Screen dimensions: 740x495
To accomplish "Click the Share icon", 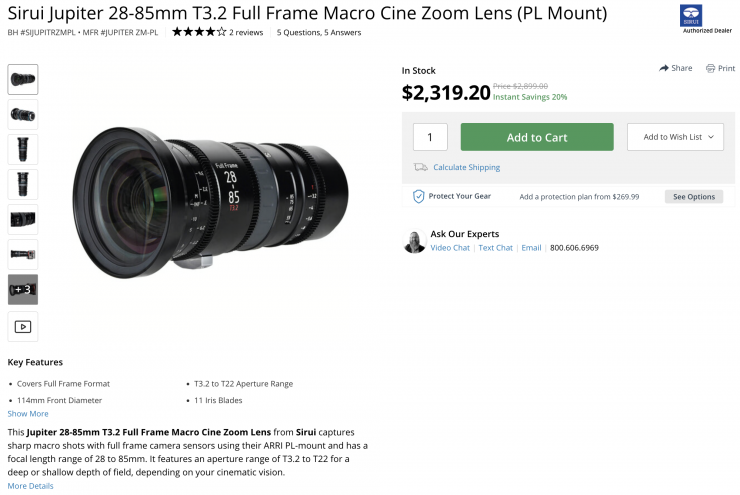I will click(x=664, y=68).
